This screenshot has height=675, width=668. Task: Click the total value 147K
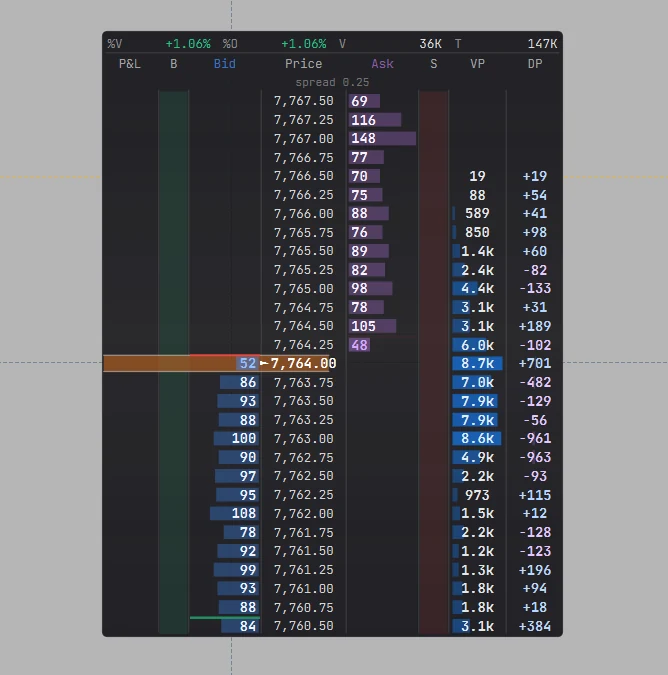pyautogui.click(x=542, y=44)
